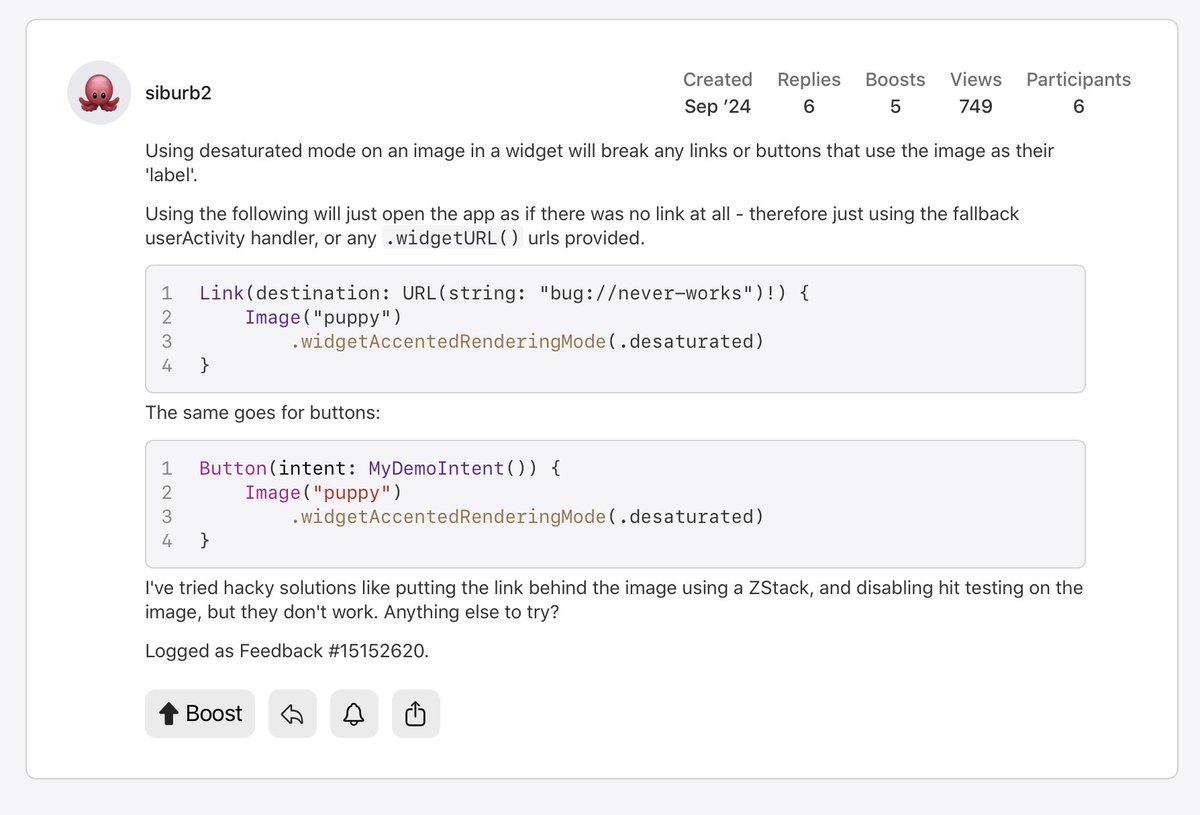Click the Created Sep '24 stat

click(717, 92)
